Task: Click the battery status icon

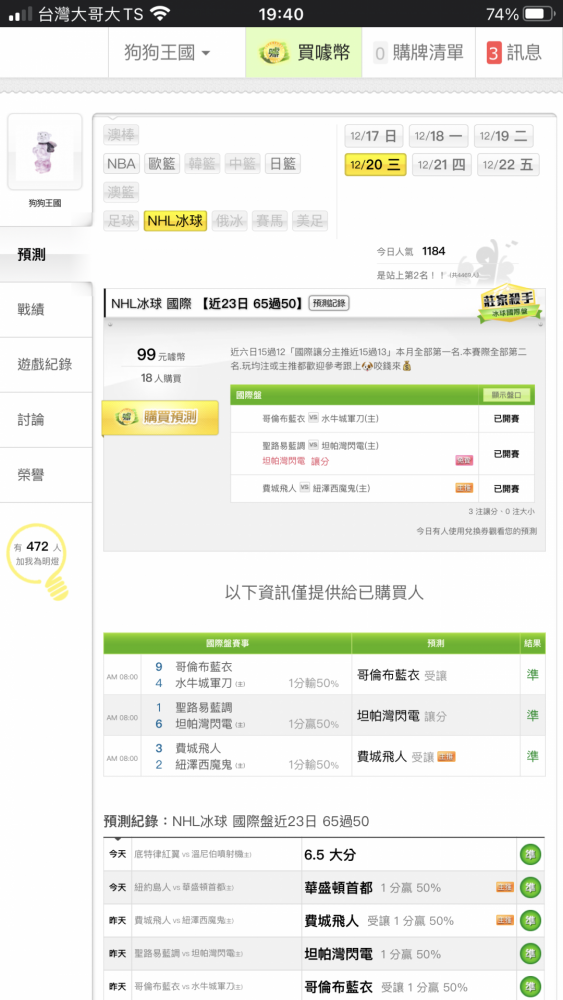Action: [539, 13]
